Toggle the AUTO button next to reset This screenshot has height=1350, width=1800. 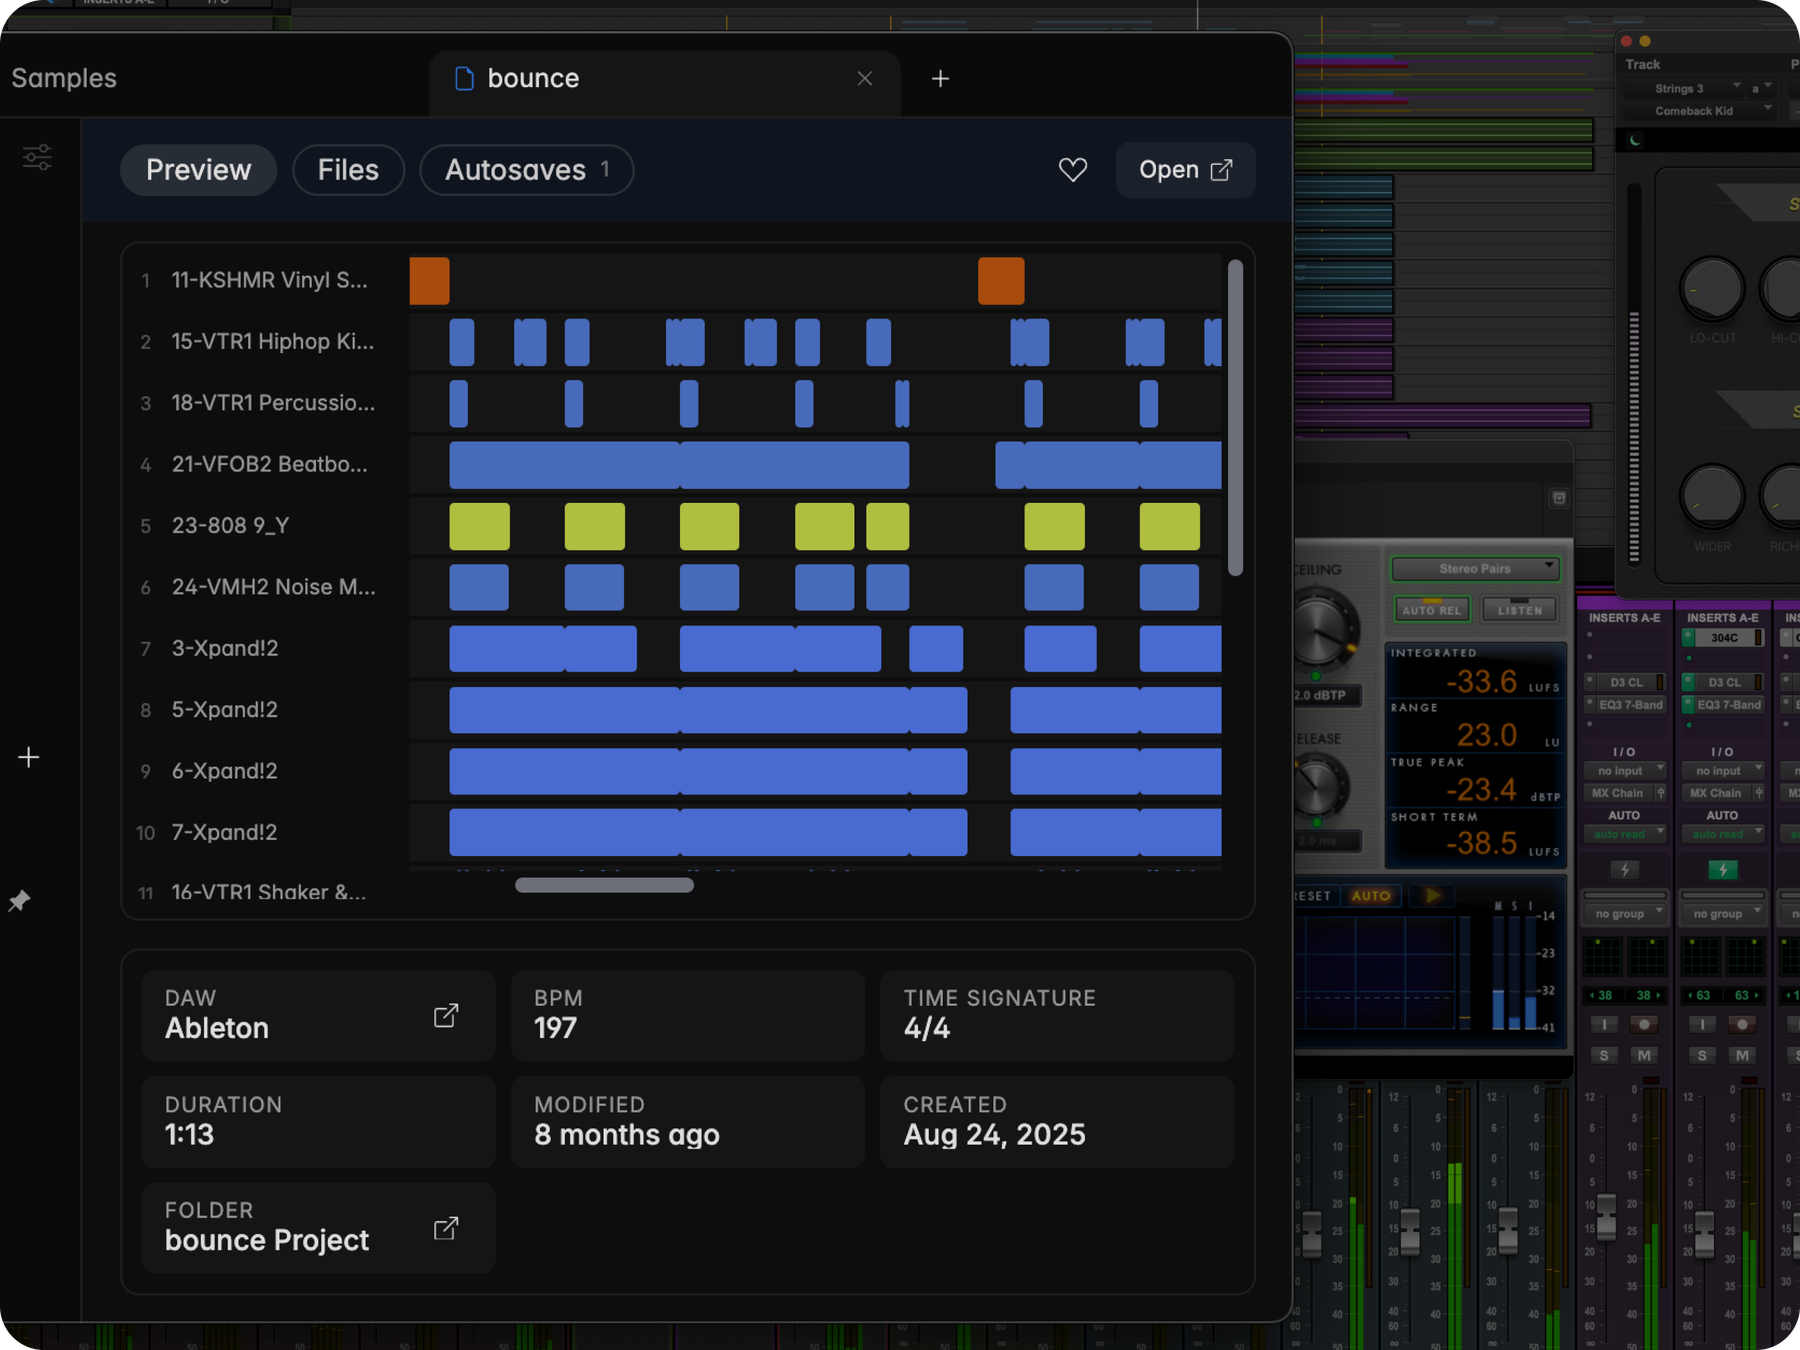tap(1371, 895)
